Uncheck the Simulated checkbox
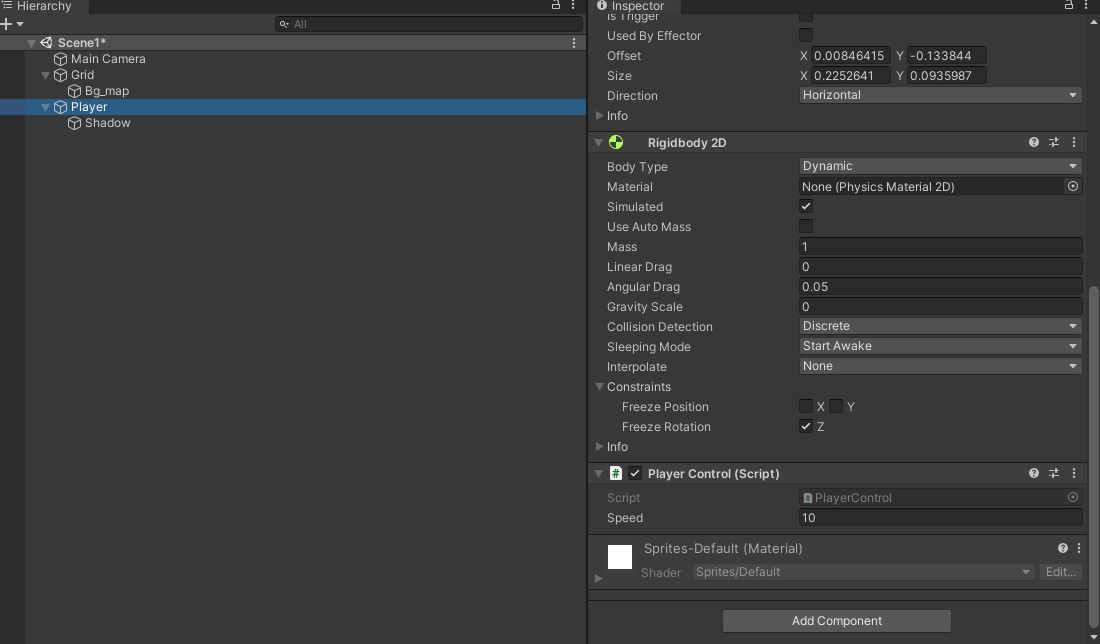This screenshot has height=644, width=1100. pos(805,206)
